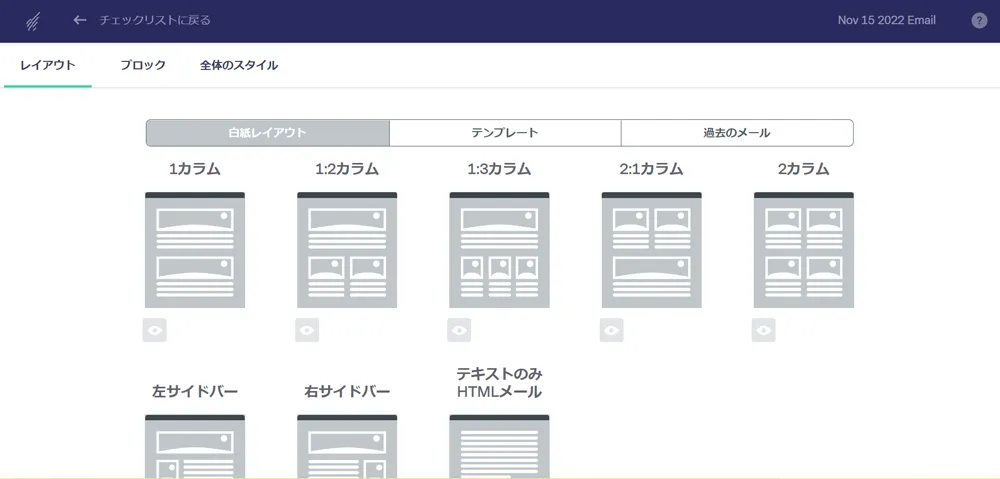The height and width of the screenshot is (479, 1000).
Task: Choose the 1カラム layout thumbnail
Action: pyautogui.click(x=195, y=250)
